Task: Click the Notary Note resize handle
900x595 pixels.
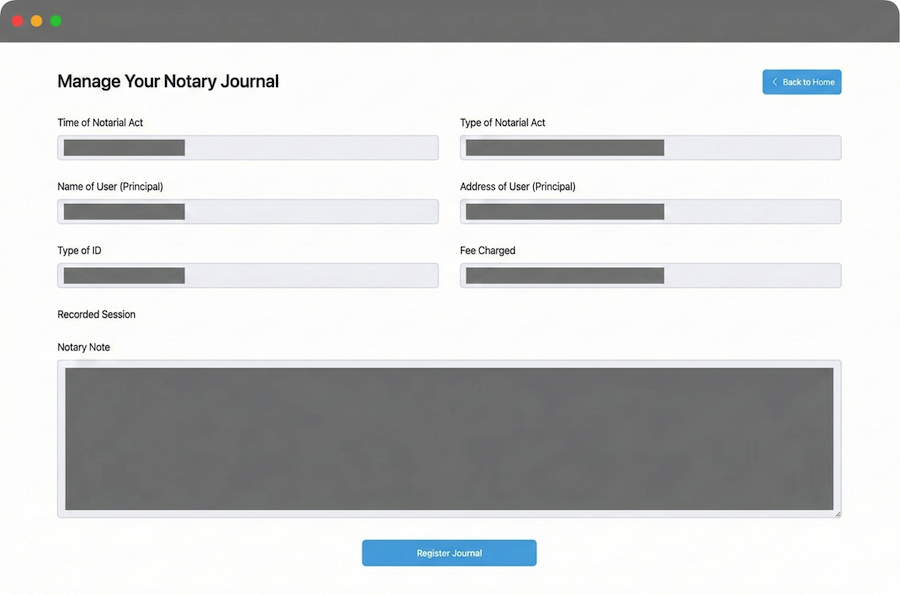Action: tap(837, 513)
